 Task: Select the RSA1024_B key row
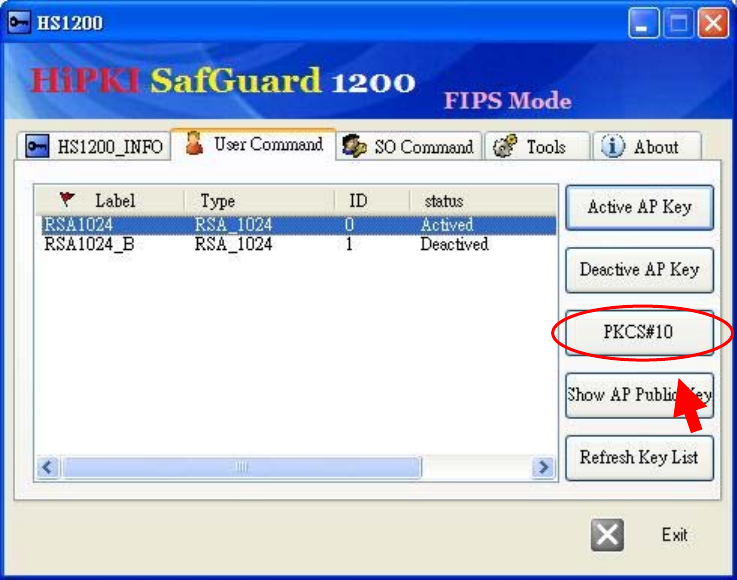point(296,244)
